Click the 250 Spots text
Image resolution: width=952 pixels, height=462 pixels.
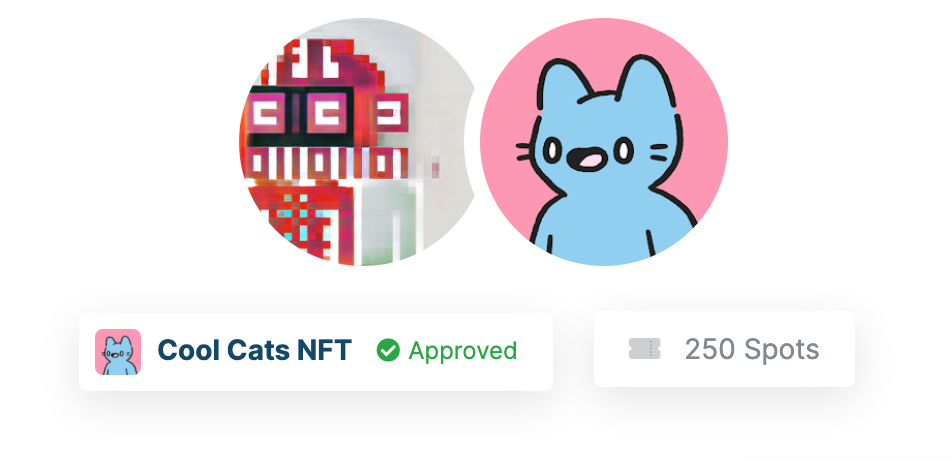752,349
